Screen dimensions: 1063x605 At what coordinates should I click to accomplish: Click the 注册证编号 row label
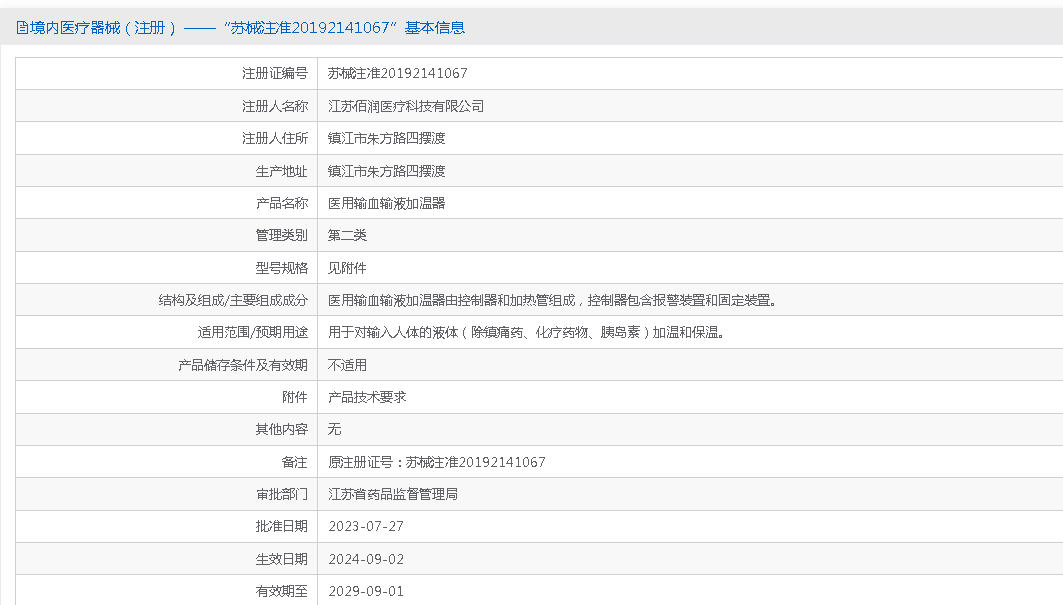point(274,73)
